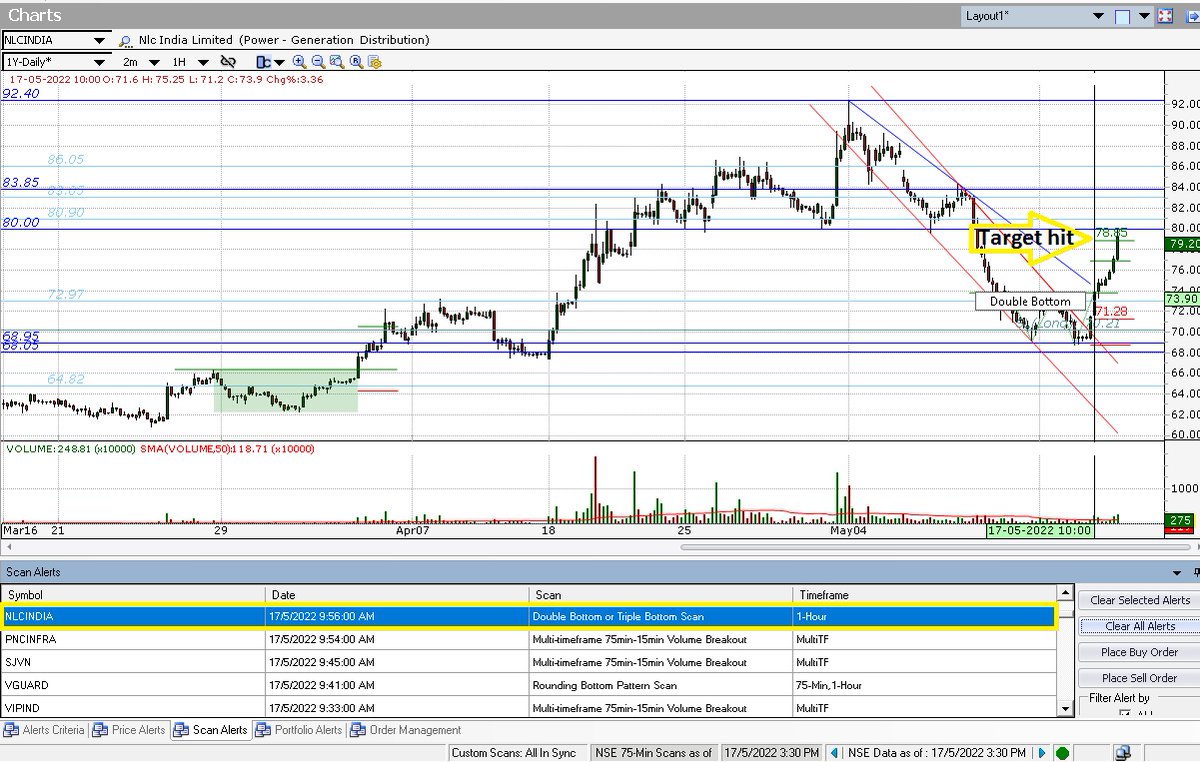Click the Timeframe column header
This screenshot has width=1200, height=762.
point(924,595)
